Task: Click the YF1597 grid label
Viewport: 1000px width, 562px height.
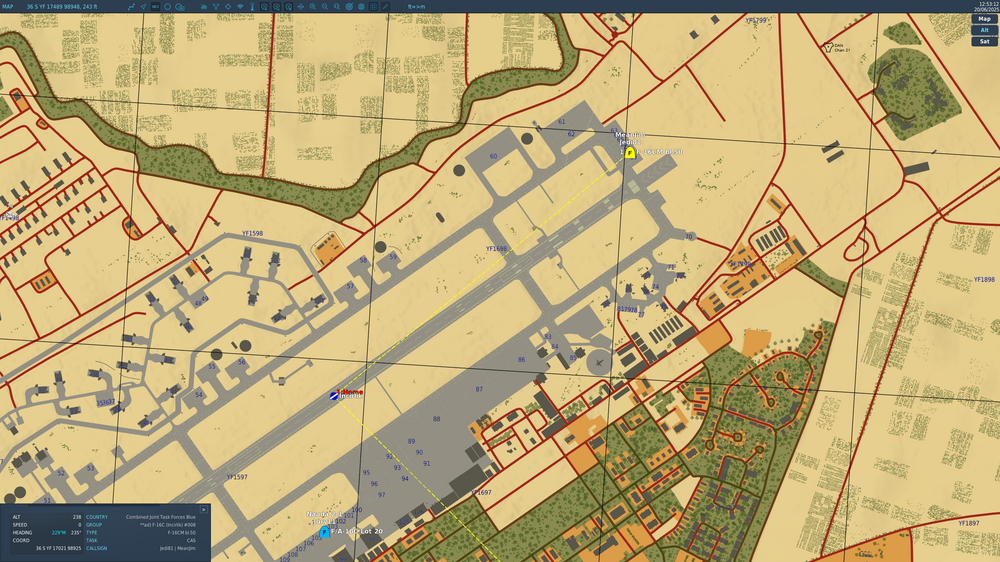Action: pyautogui.click(x=237, y=477)
